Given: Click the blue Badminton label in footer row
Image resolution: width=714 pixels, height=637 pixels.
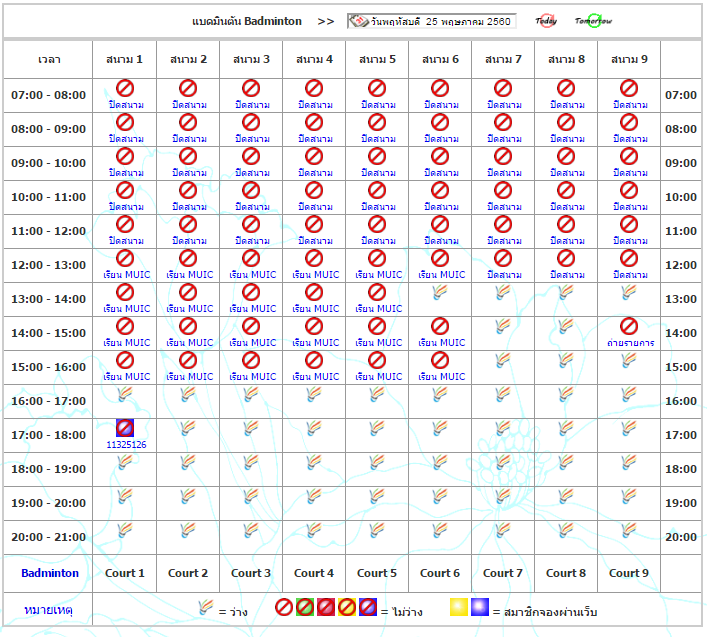Looking at the screenshot, I should tap(50, 573).
